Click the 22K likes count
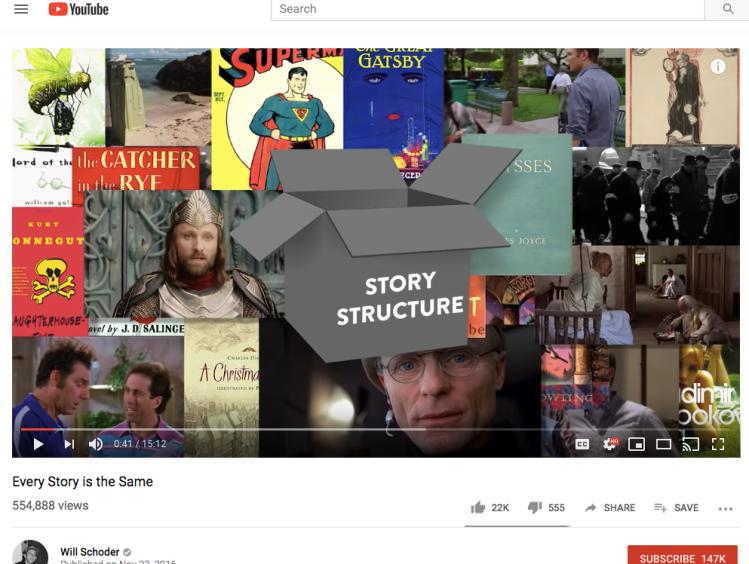Viewport: 749px width, 564px height. click(x=500, y=508)
